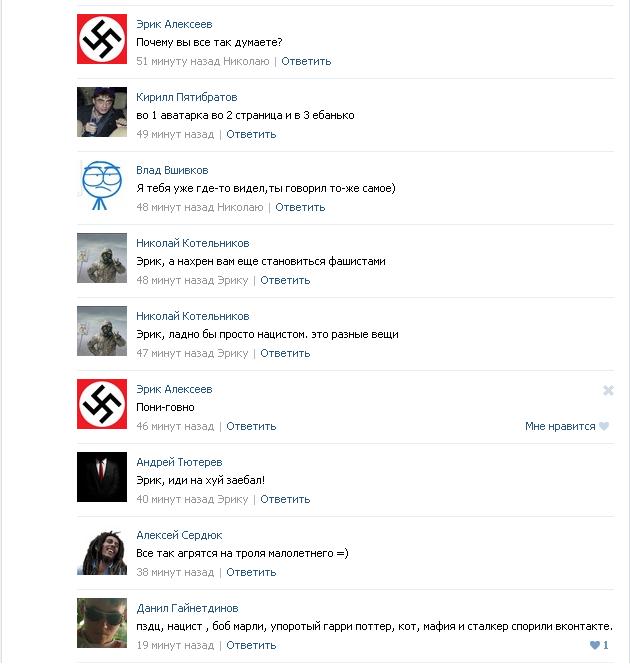Image resolution: width=630 pixels, height=668 pixels.
Task: Click Ответить under the 19 минут назад comment
Action: click(251, 645)
